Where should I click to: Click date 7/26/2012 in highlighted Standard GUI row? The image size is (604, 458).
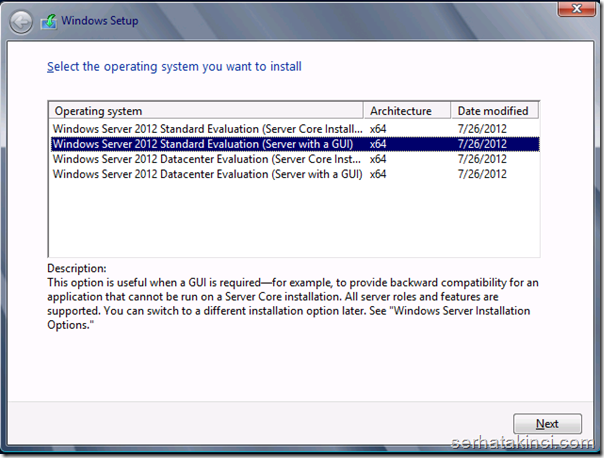(x=482, y=144)
